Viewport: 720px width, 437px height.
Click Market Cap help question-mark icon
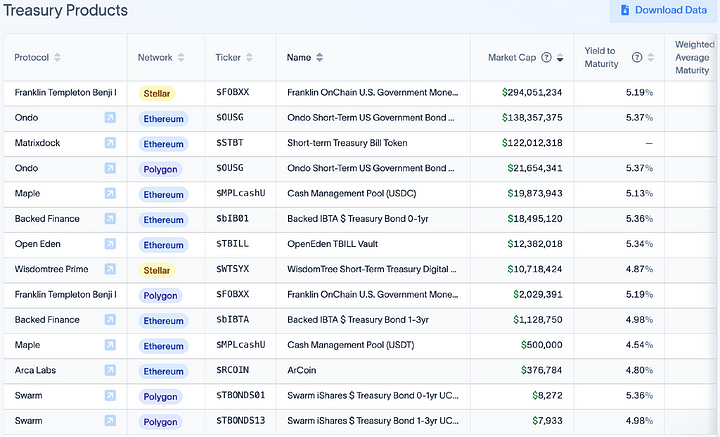tap(546, 57)
